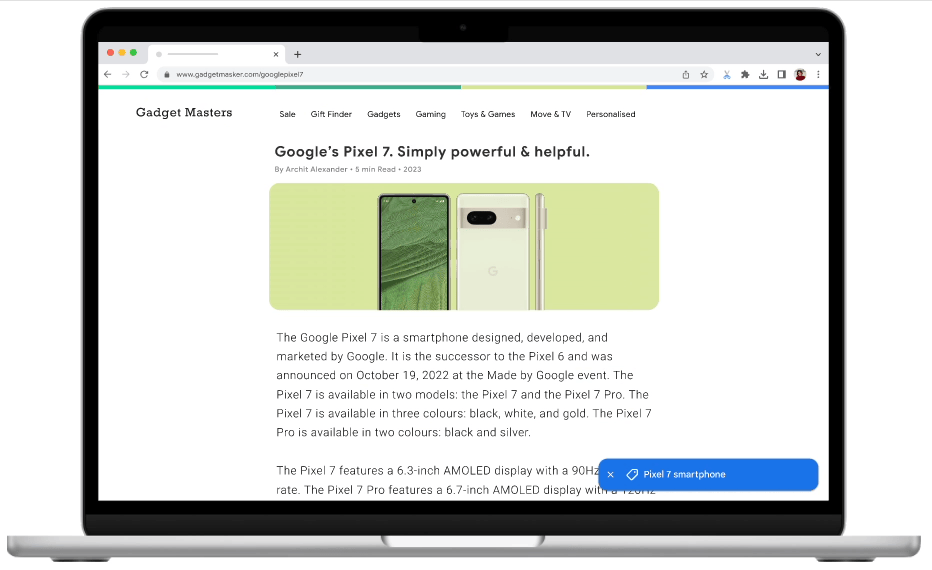Open a new tab with plus button

[298, 54]
